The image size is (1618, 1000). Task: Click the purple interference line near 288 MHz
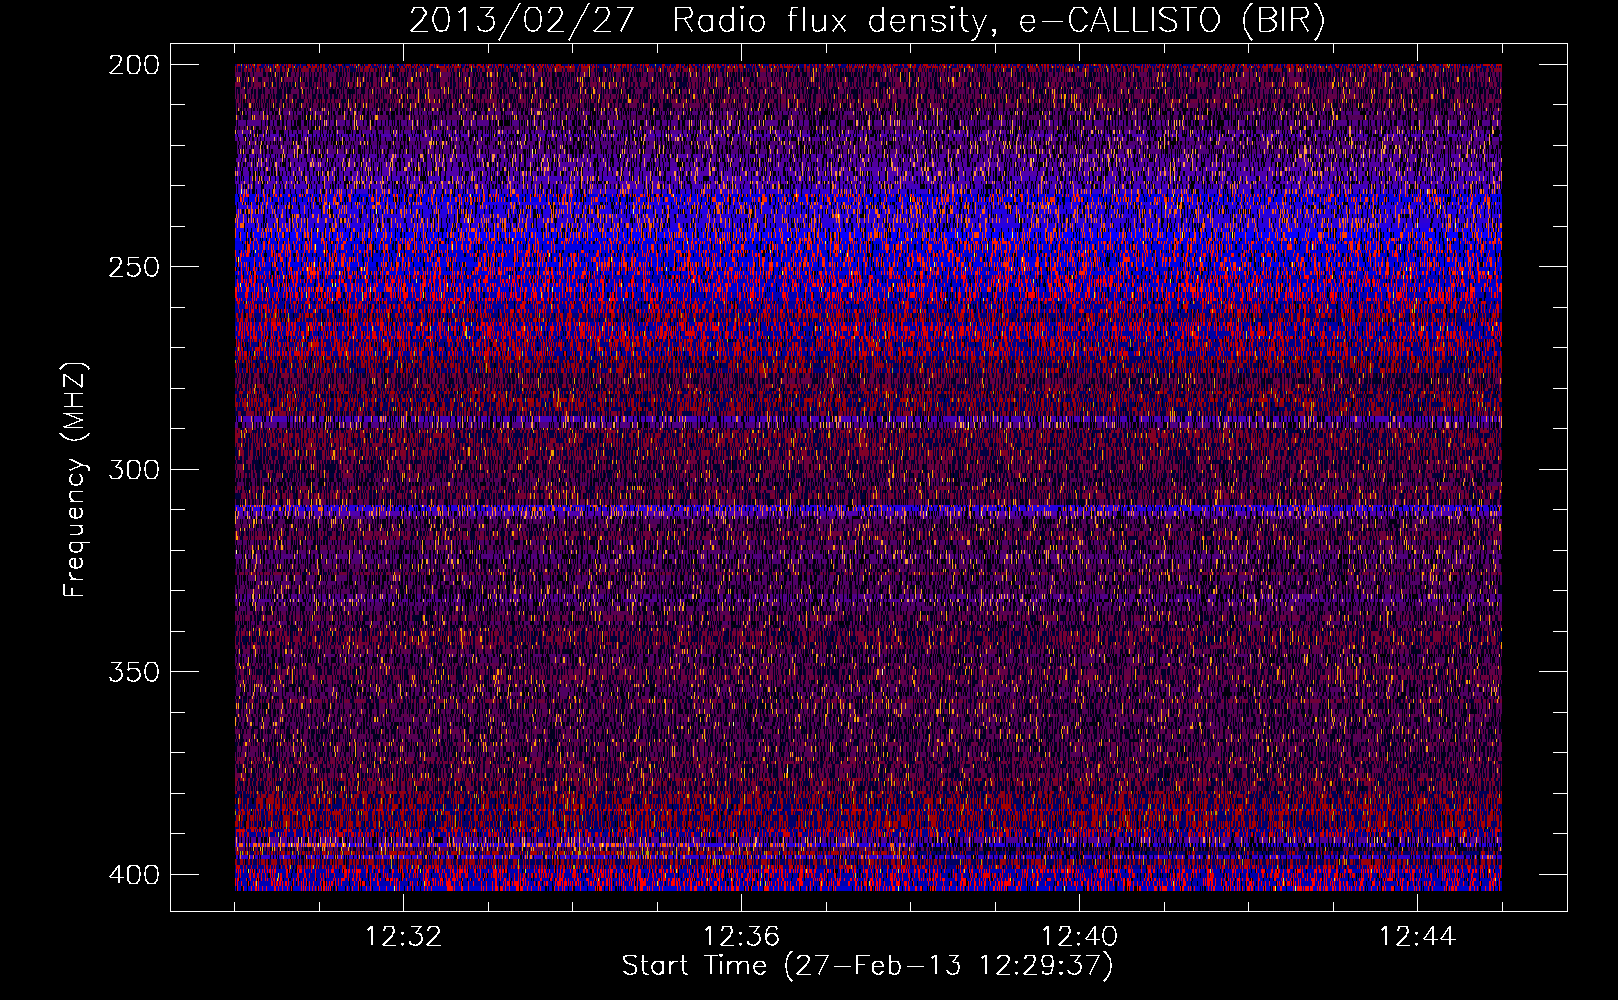(868, 421)
